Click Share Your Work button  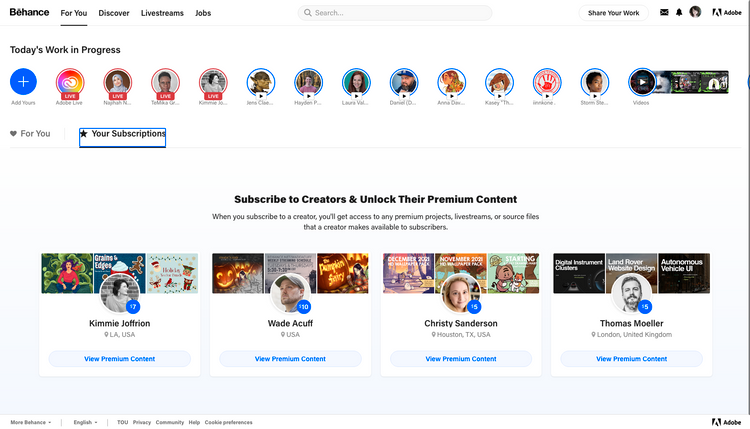point(613,13)
